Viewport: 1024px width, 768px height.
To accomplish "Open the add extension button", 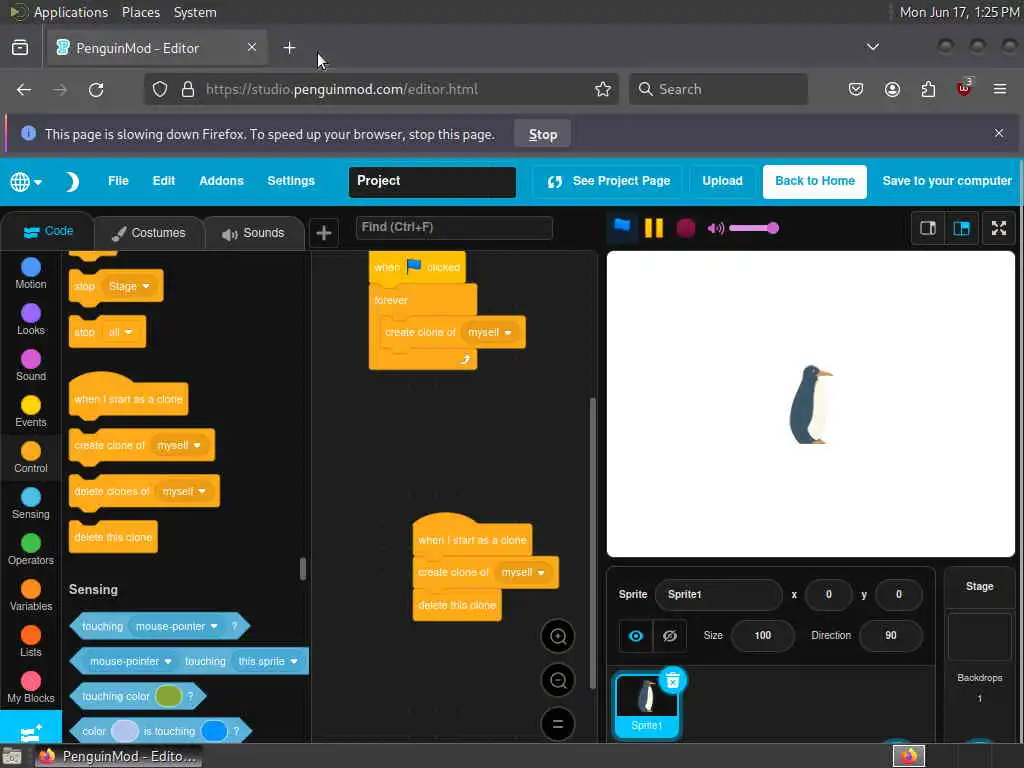I will [31, 730].
